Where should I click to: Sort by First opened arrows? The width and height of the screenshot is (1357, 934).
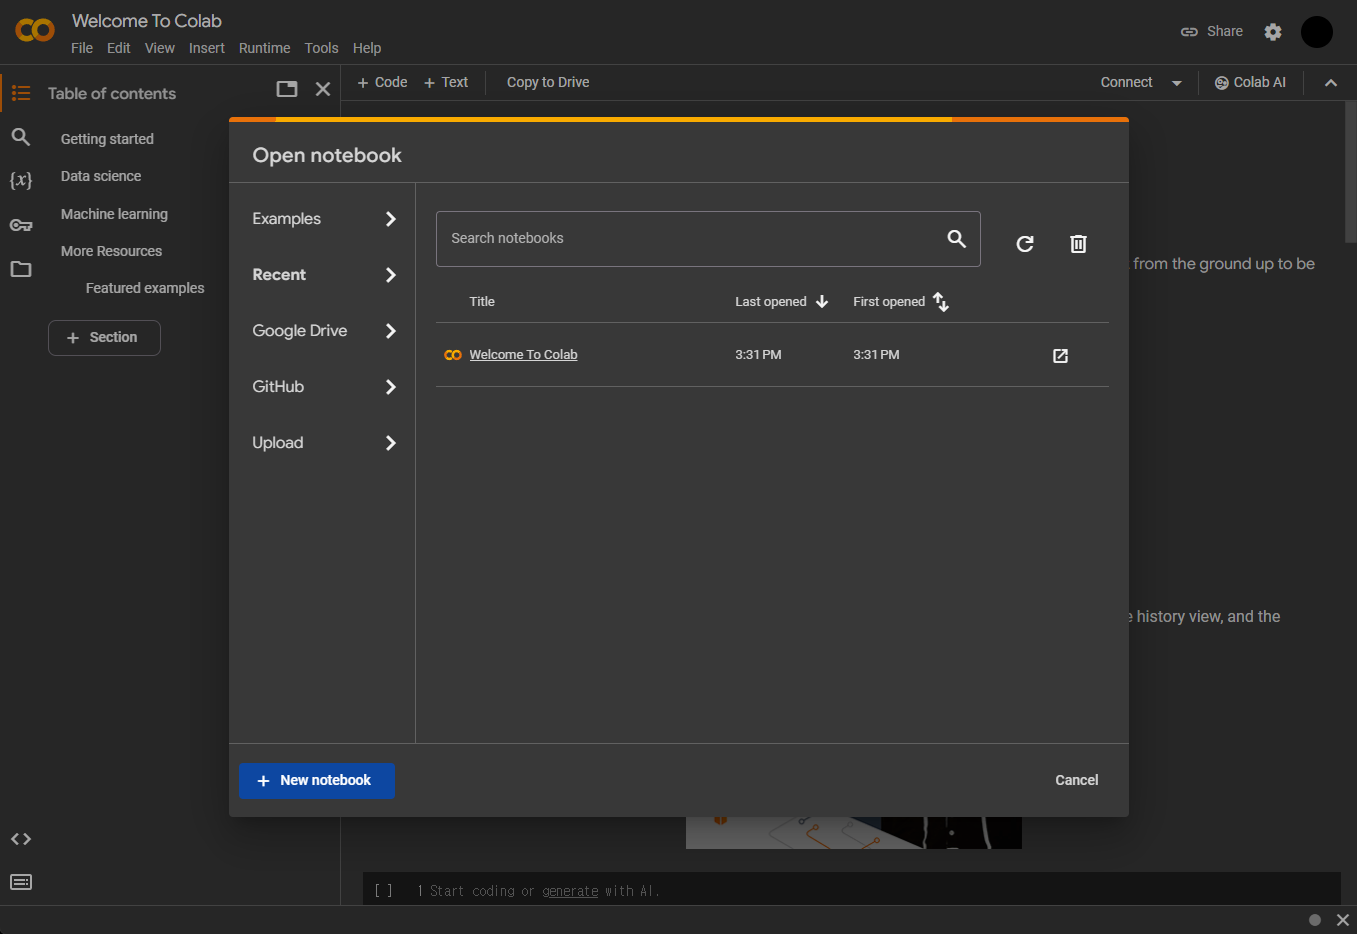point(941,301)
